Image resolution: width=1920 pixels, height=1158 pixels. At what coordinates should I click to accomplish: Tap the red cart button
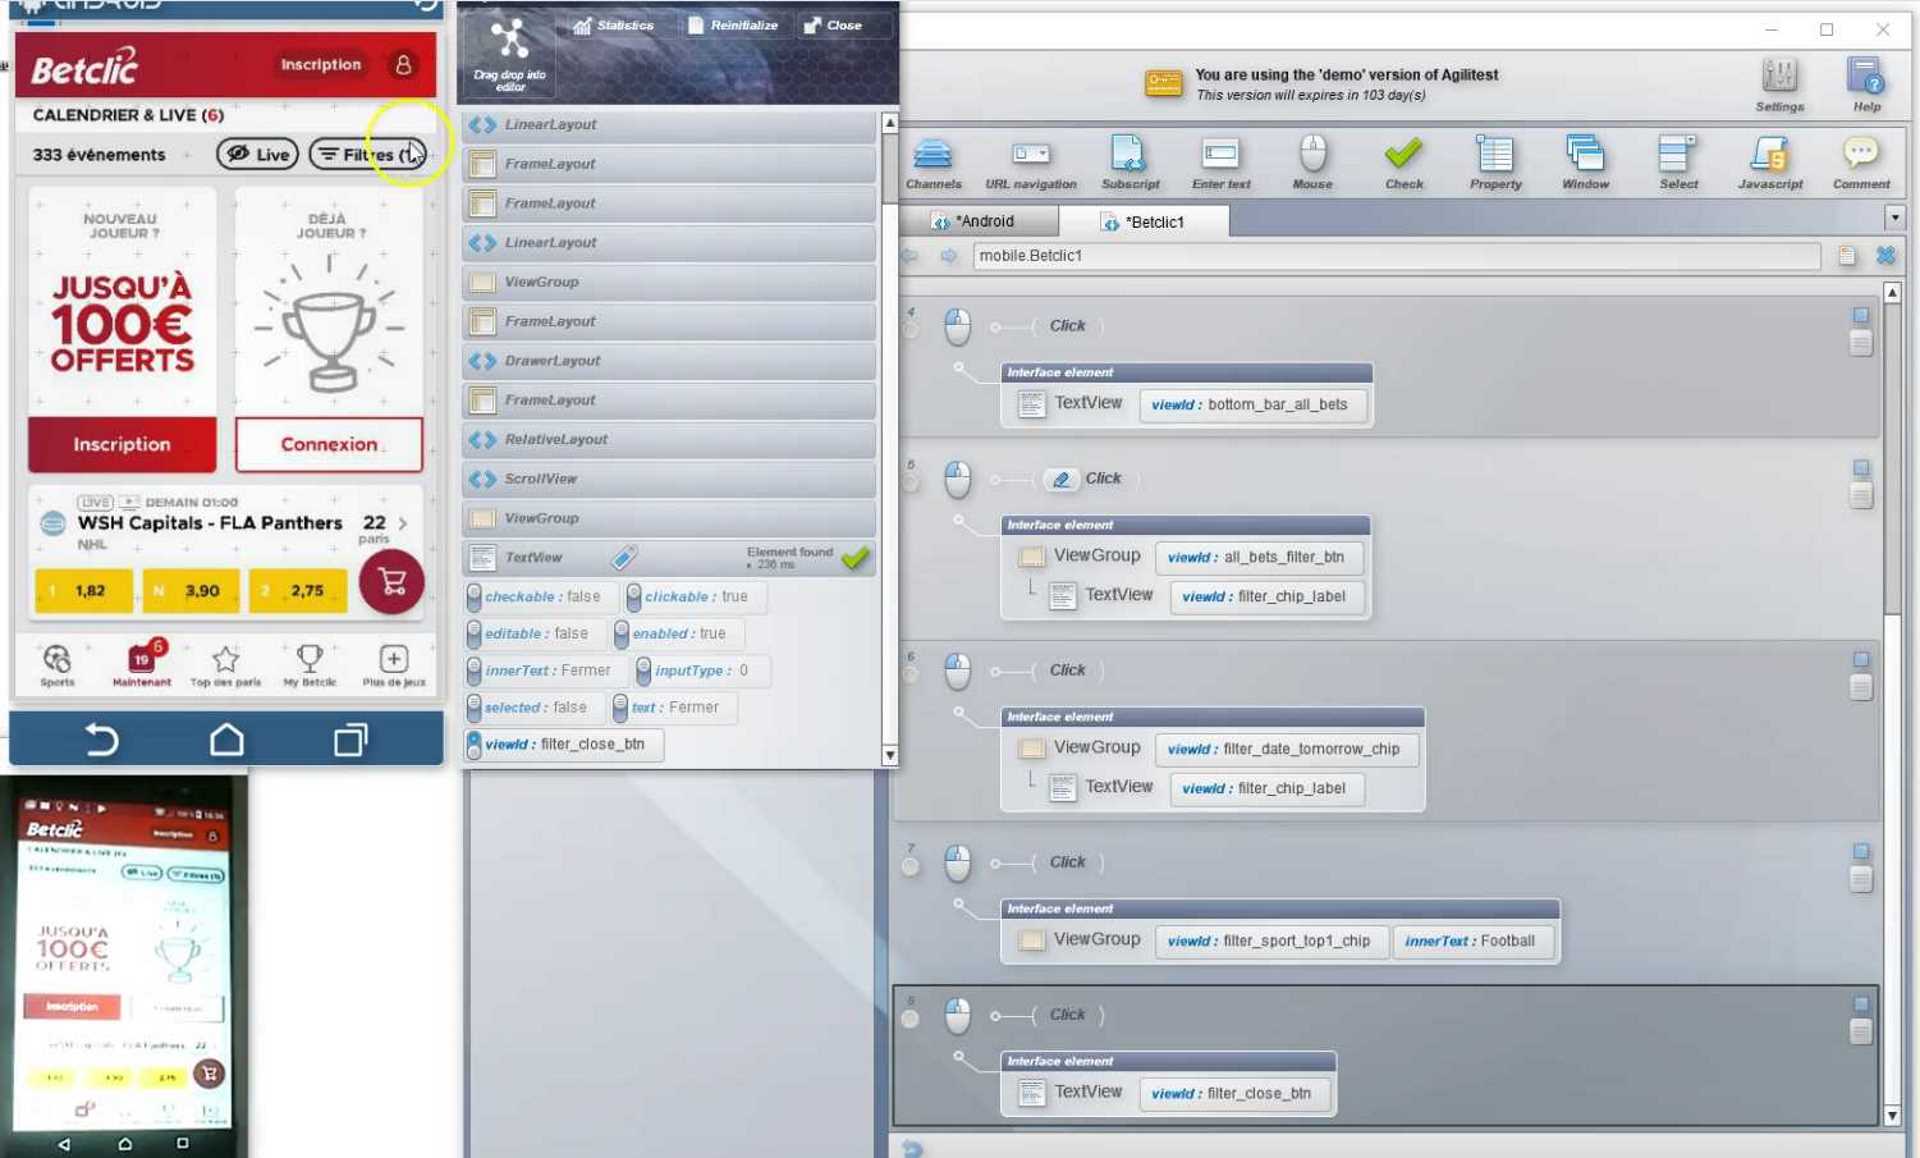point(392,582)
